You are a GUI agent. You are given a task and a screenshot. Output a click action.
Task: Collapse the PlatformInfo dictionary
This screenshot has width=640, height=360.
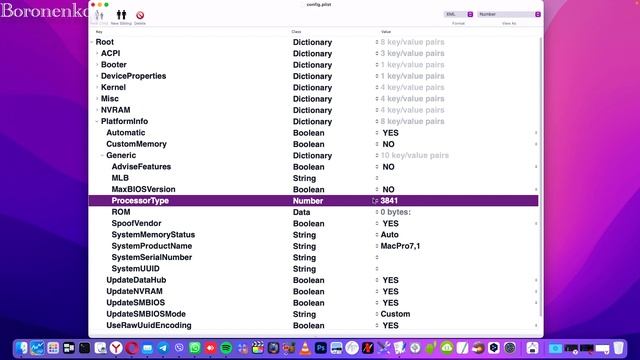tap(97, 121)
